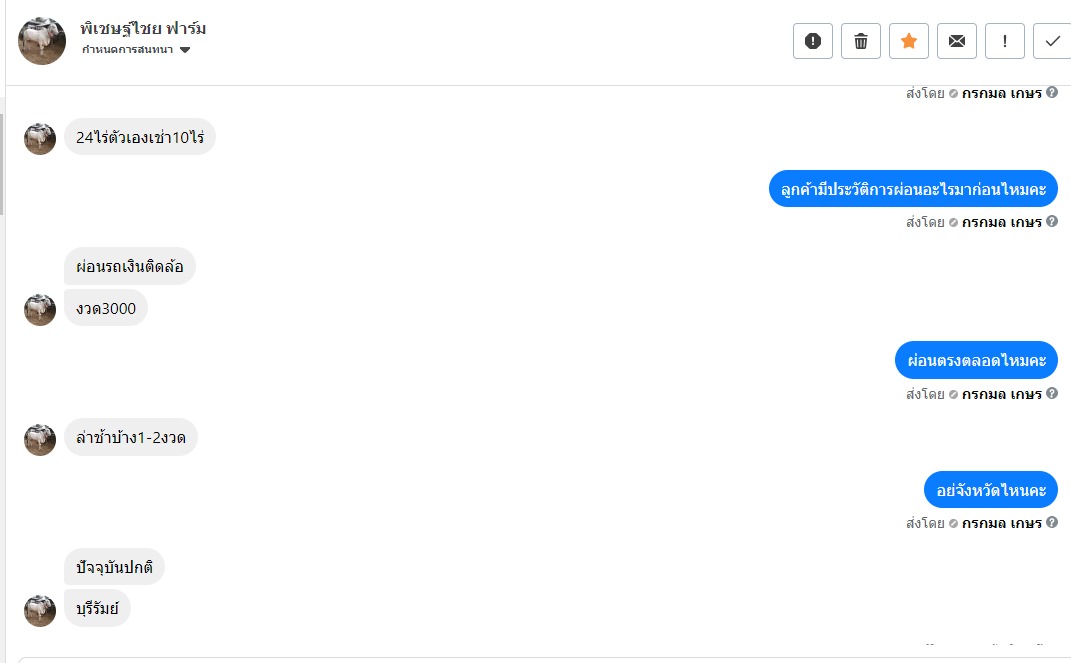The height and width of the screenshot is (663, 1071).
Task: Click the plain exclamation mark button
Action: click(x=1005, y=41)
